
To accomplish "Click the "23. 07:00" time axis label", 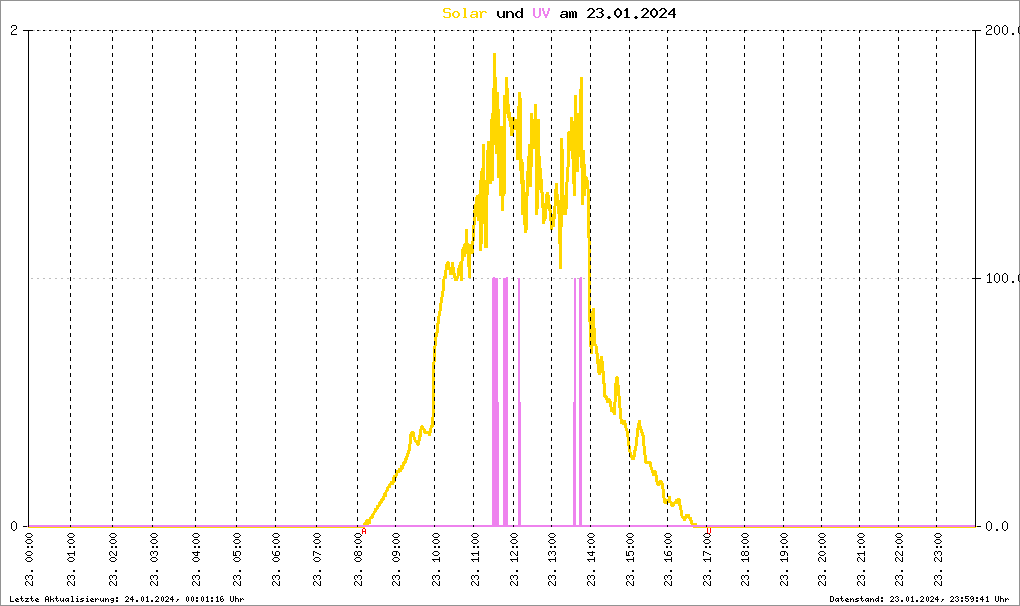I will (317, 560).
